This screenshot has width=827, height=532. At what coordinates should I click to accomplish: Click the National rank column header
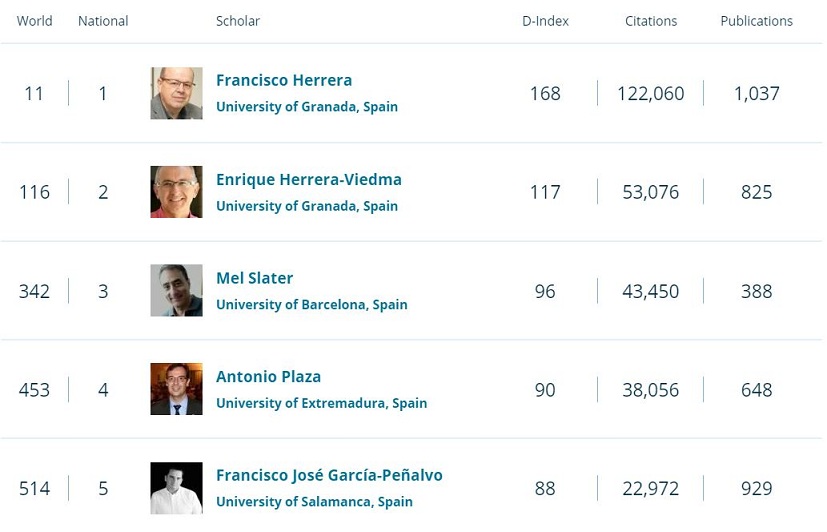pos(103,21)
